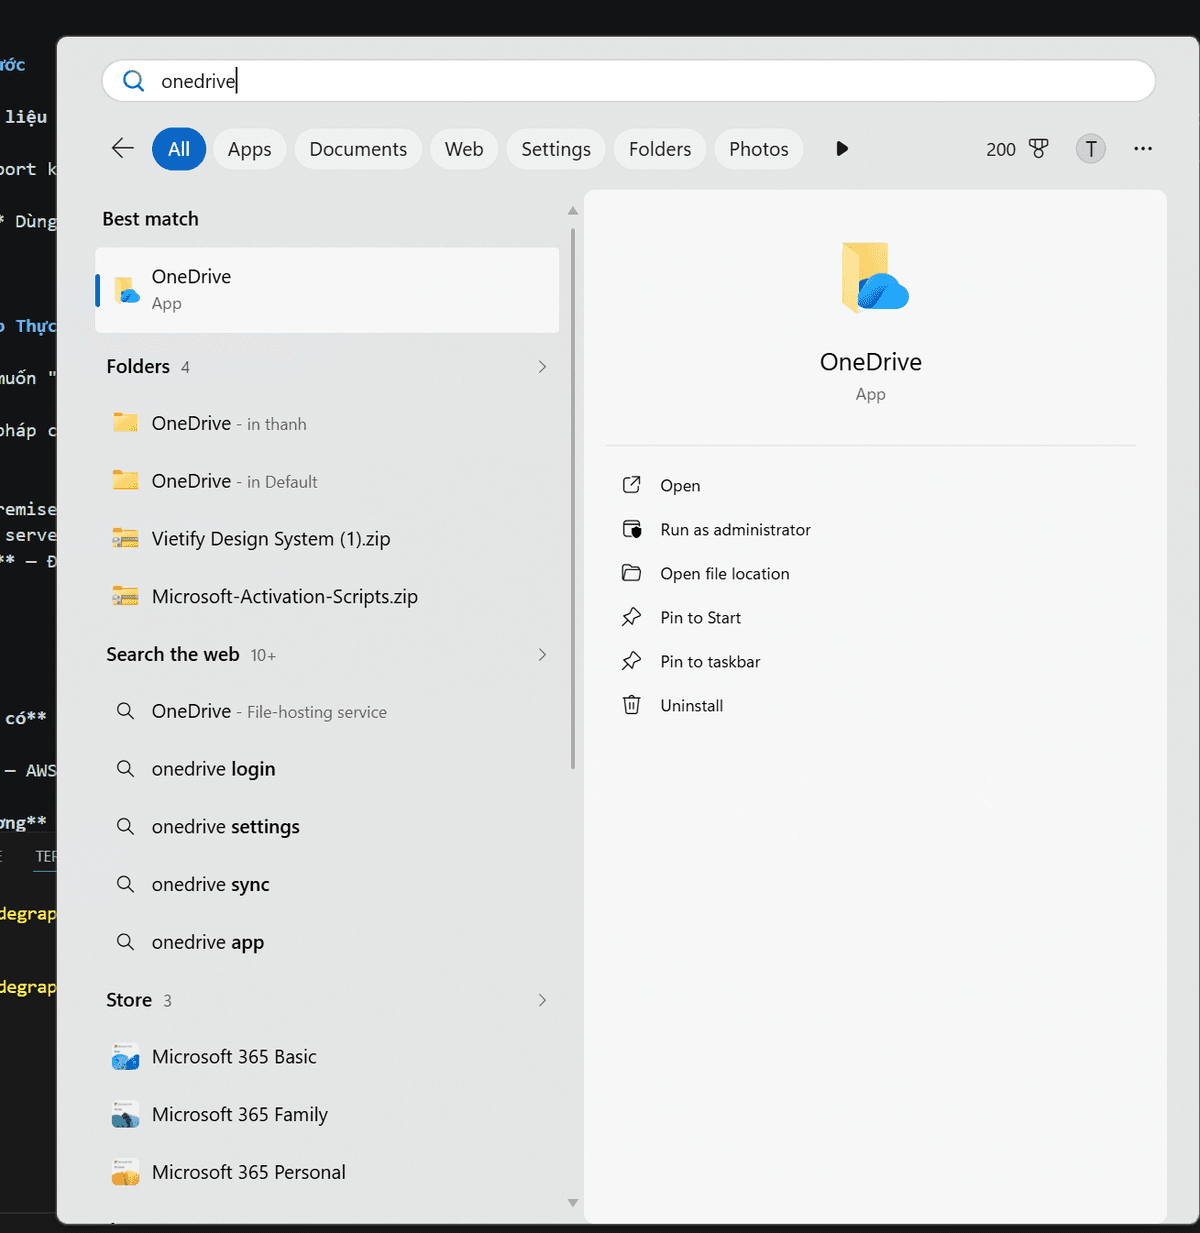This screenshot has height=1233, width=1200.
Task: Select the 'onedrive login' web suggestion
Action: point(327,769)
